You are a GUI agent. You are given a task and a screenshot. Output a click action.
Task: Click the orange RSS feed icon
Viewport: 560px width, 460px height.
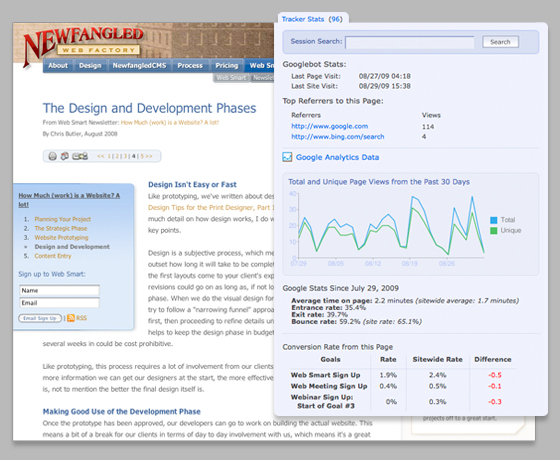(x=71, y=318)
